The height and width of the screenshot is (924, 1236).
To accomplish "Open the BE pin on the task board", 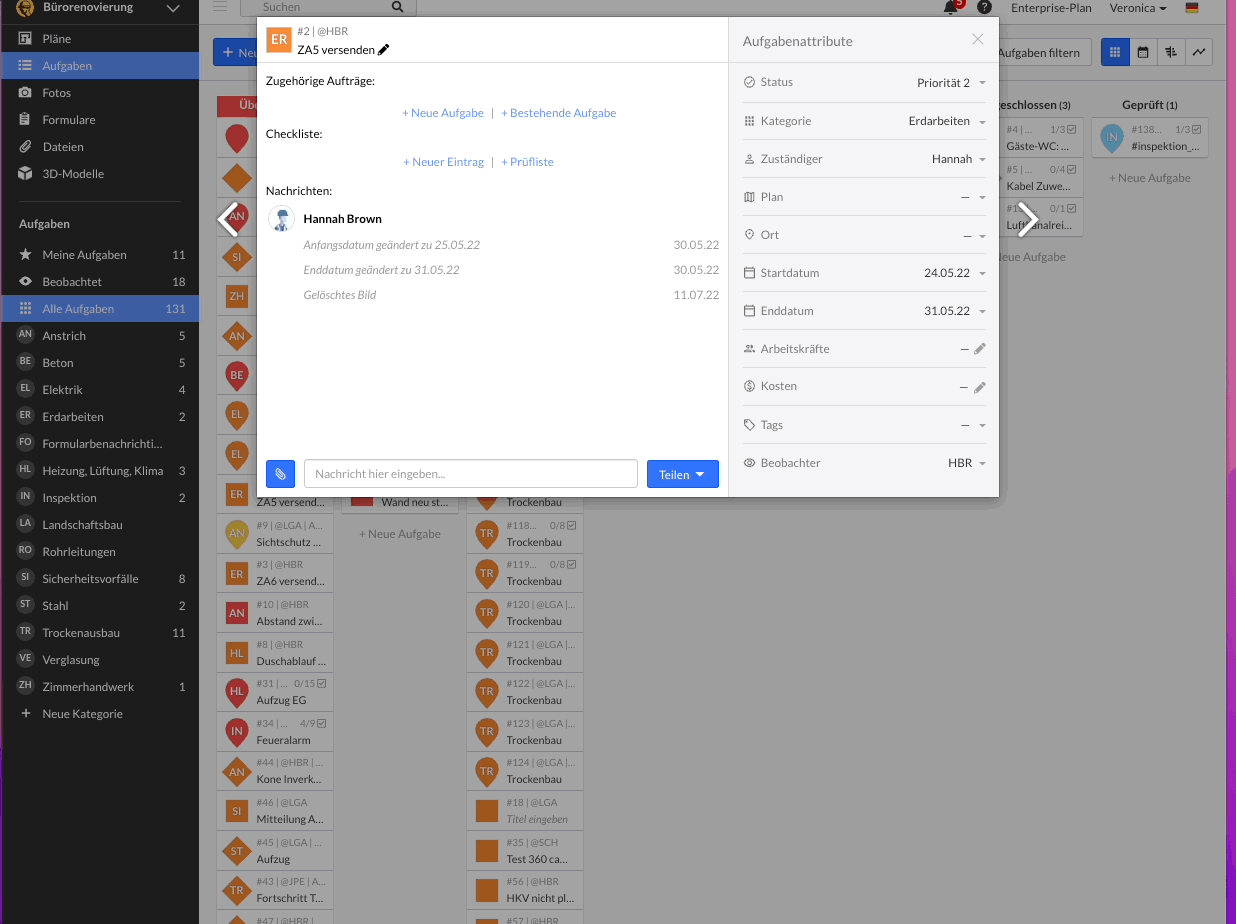I will point(237,376).
